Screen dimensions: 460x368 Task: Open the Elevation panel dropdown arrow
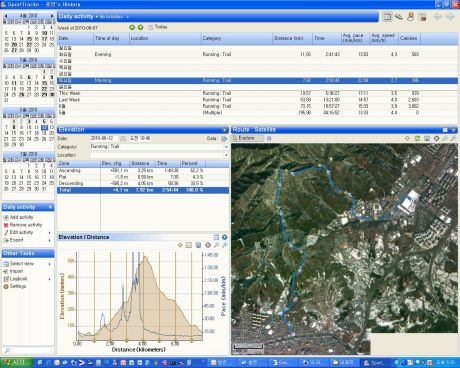click(225, 130)
